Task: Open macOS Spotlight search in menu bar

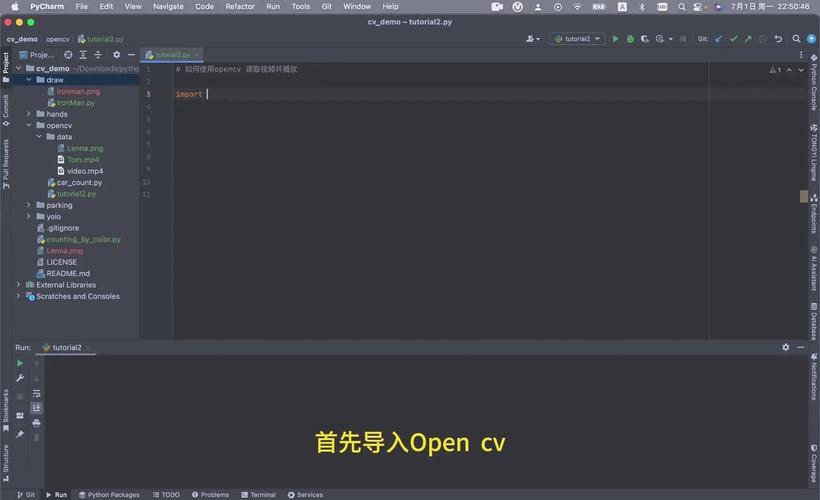Action: click(x=681, y=7)
